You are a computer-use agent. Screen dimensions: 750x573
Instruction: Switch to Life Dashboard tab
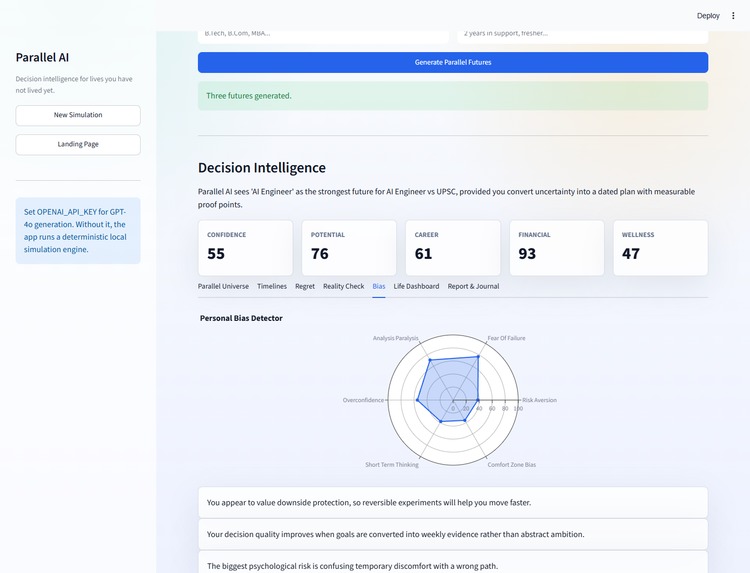point(416,286)
